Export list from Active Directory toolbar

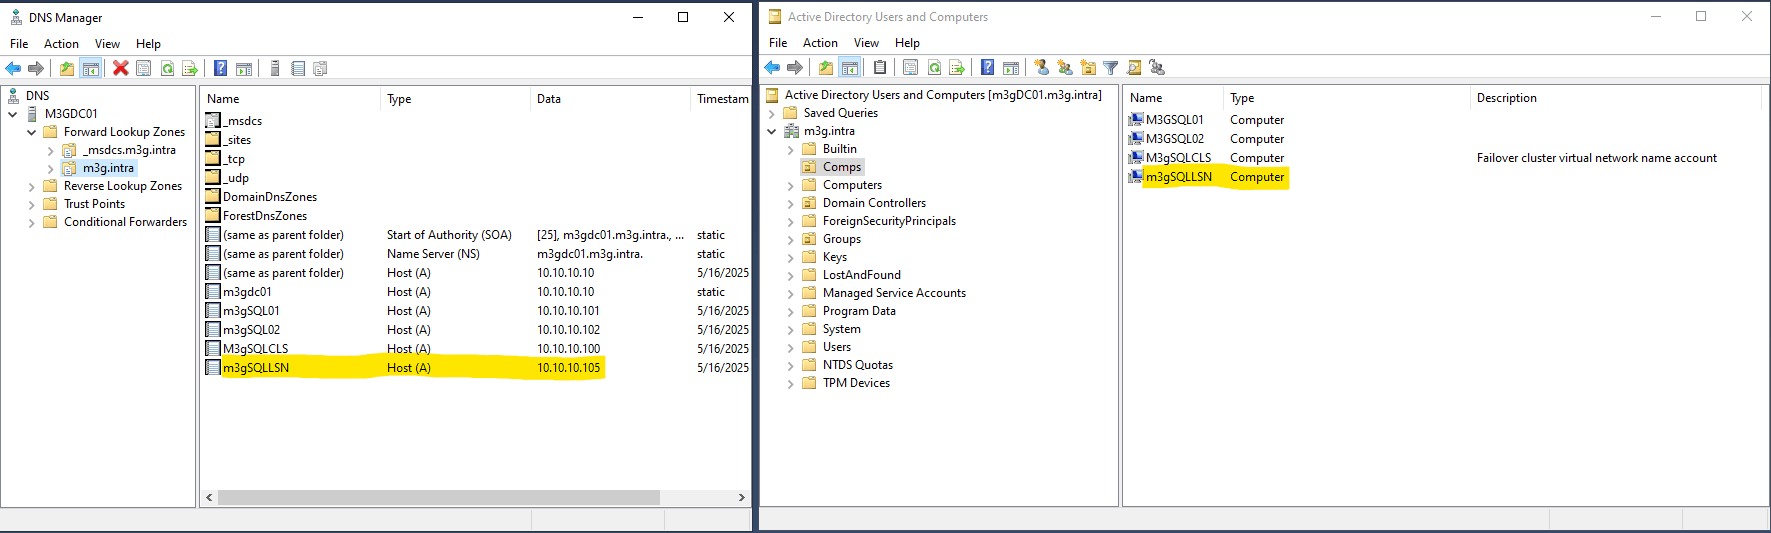957,67
